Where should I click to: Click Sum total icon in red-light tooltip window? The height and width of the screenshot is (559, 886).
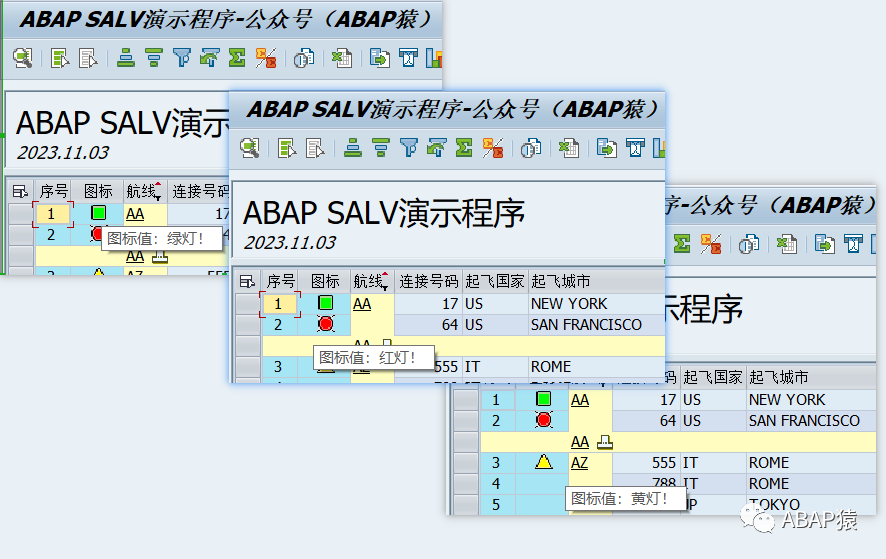[x=464, y=148]
